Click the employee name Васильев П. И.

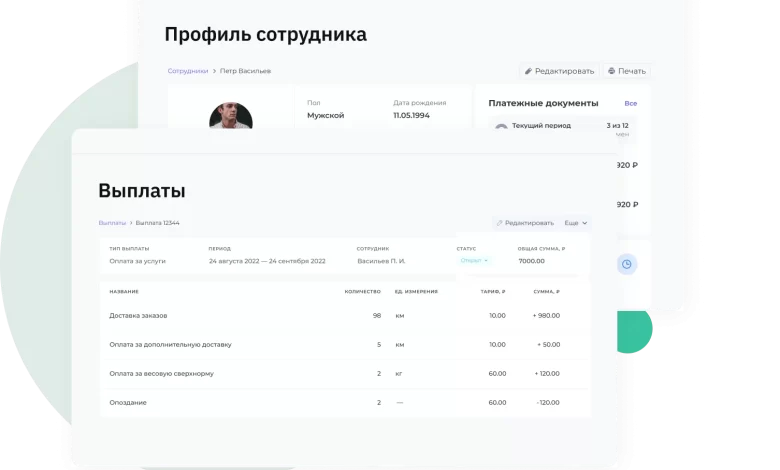point(381,261)
